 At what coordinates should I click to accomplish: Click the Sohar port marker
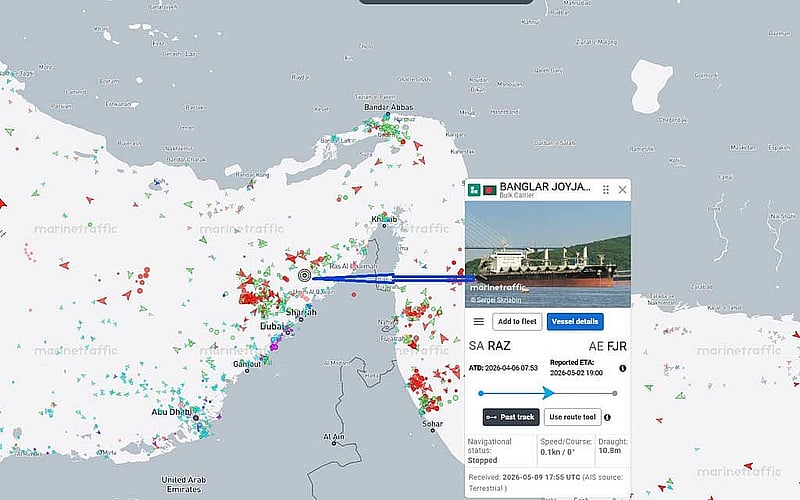click(432, 431)
